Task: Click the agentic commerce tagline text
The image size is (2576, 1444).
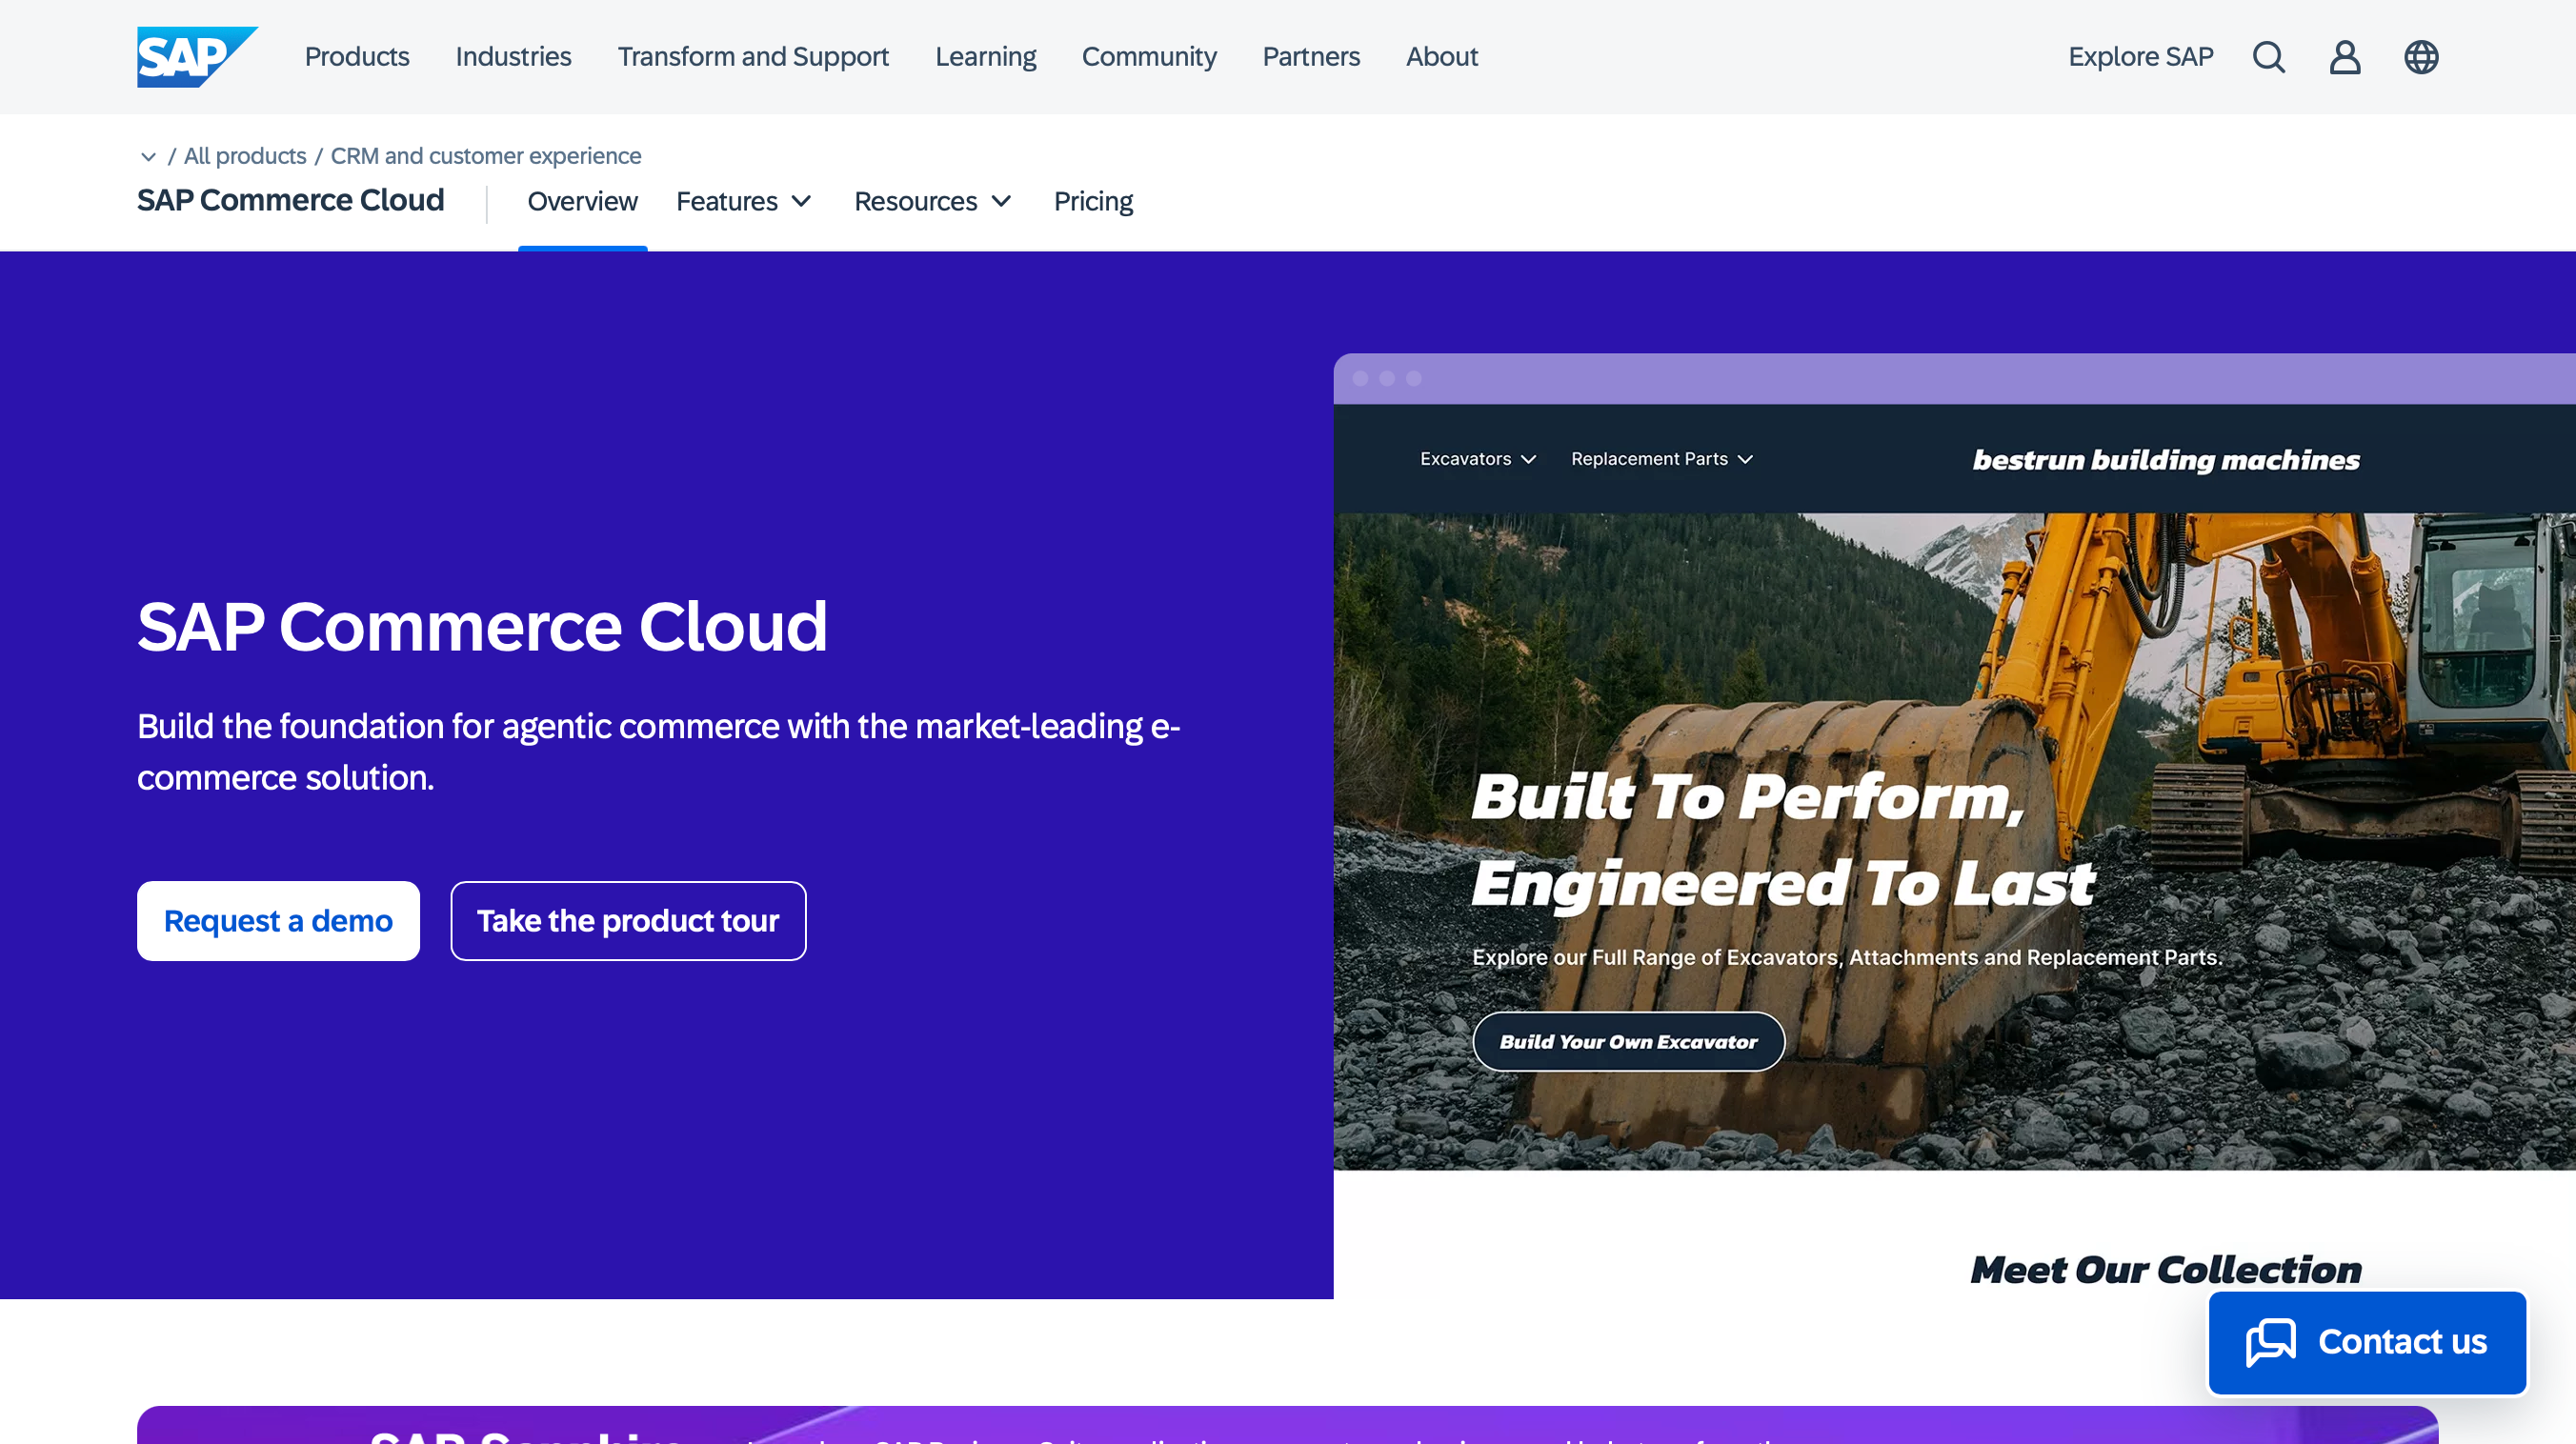Action: [x=658, y=752]
